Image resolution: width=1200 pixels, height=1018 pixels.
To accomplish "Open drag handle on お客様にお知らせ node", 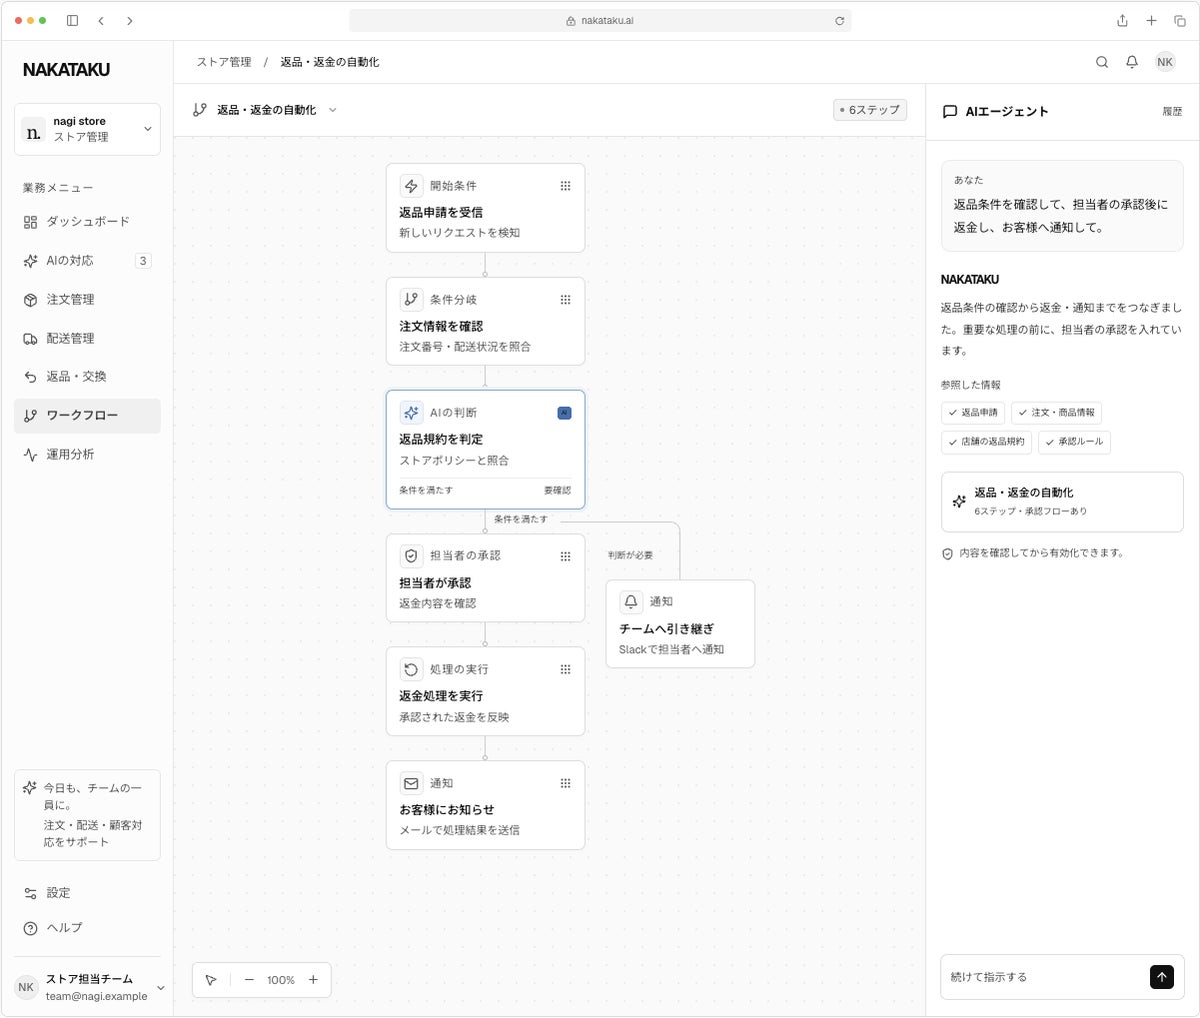I will (x=565, y=783).
